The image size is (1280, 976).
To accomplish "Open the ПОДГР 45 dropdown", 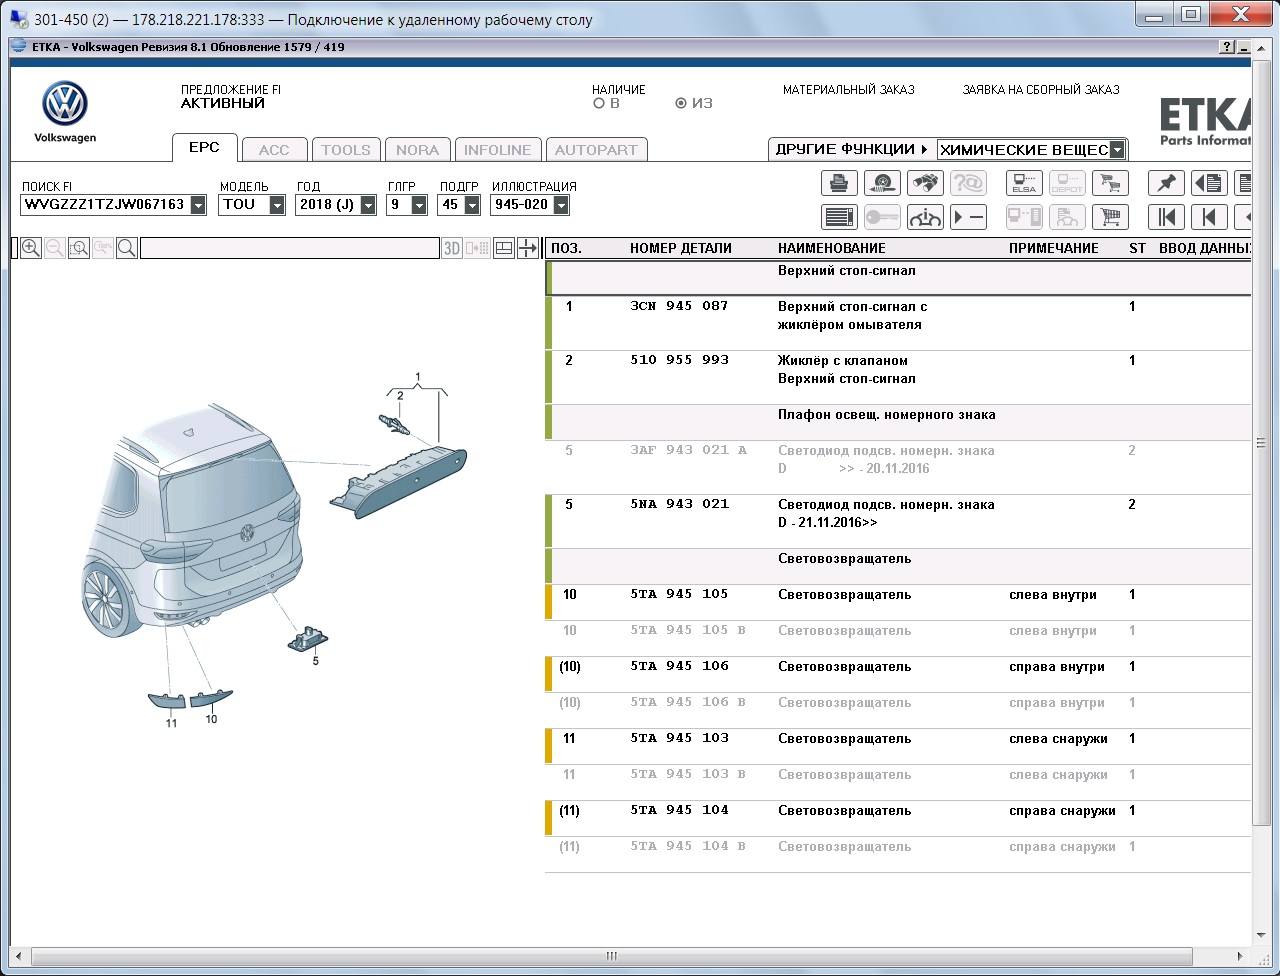I will pyautogui.click(x=470, y=205).
